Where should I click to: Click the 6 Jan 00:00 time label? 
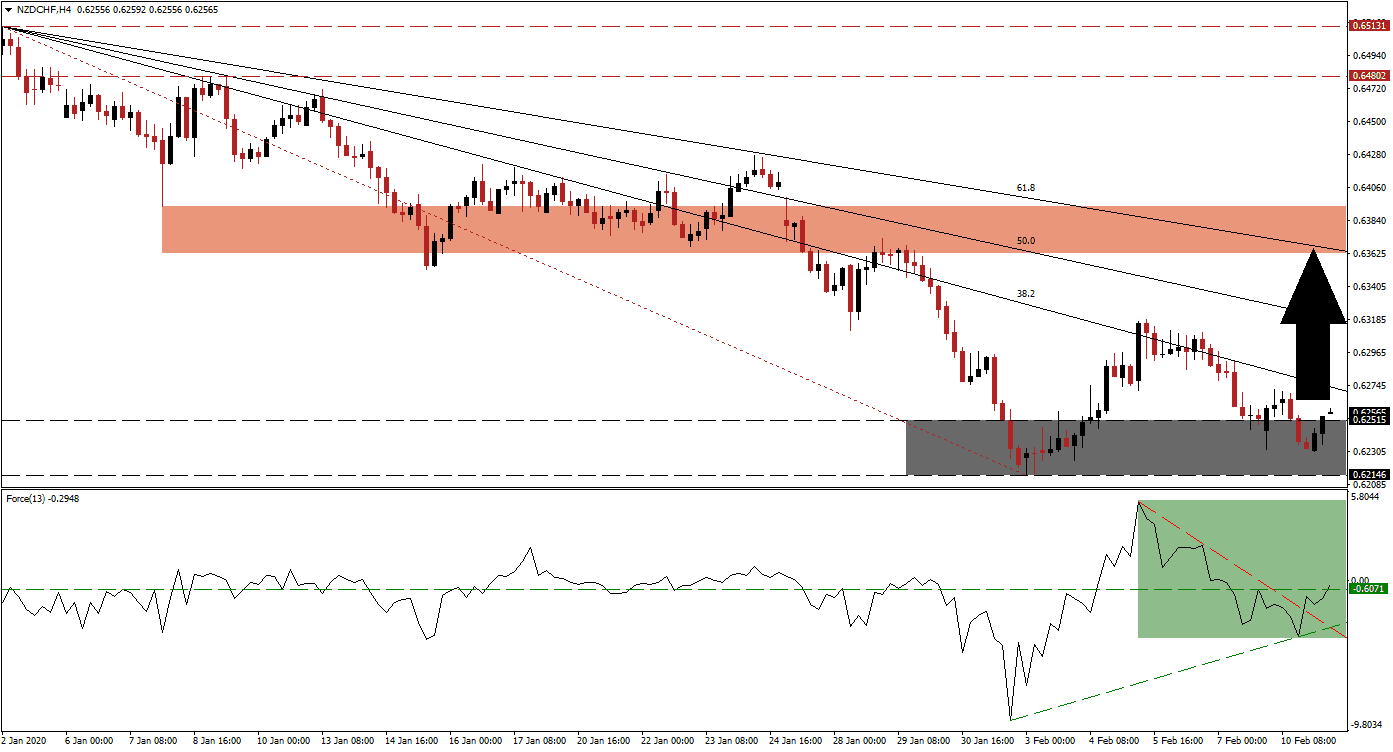89,741
